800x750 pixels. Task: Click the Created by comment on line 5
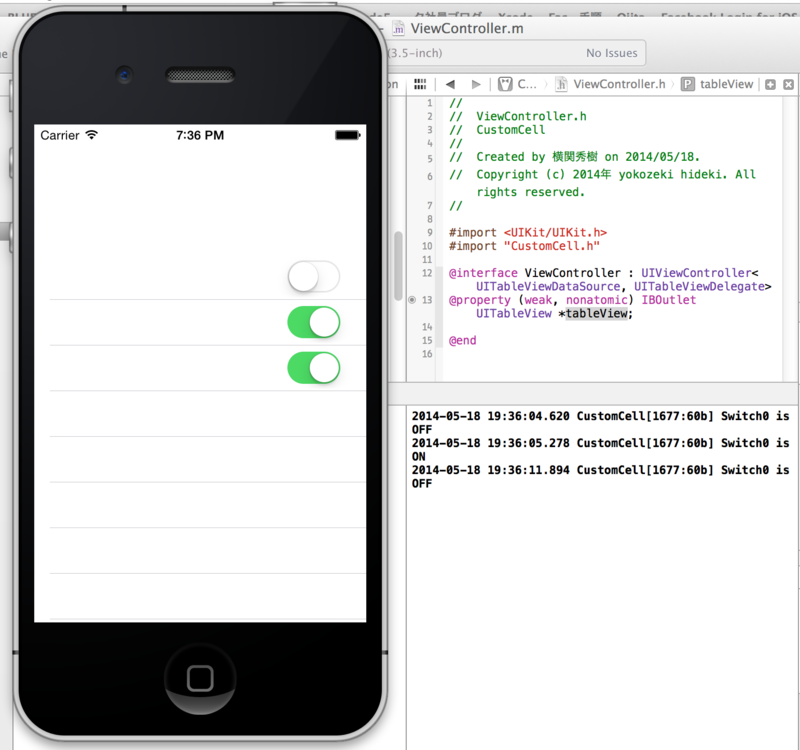[x=574, y=157]
